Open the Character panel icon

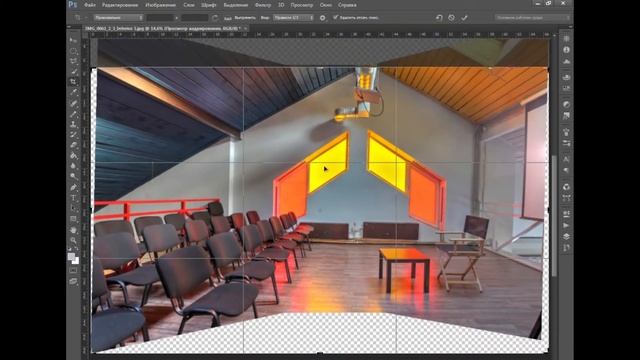(x=567, y=159)
